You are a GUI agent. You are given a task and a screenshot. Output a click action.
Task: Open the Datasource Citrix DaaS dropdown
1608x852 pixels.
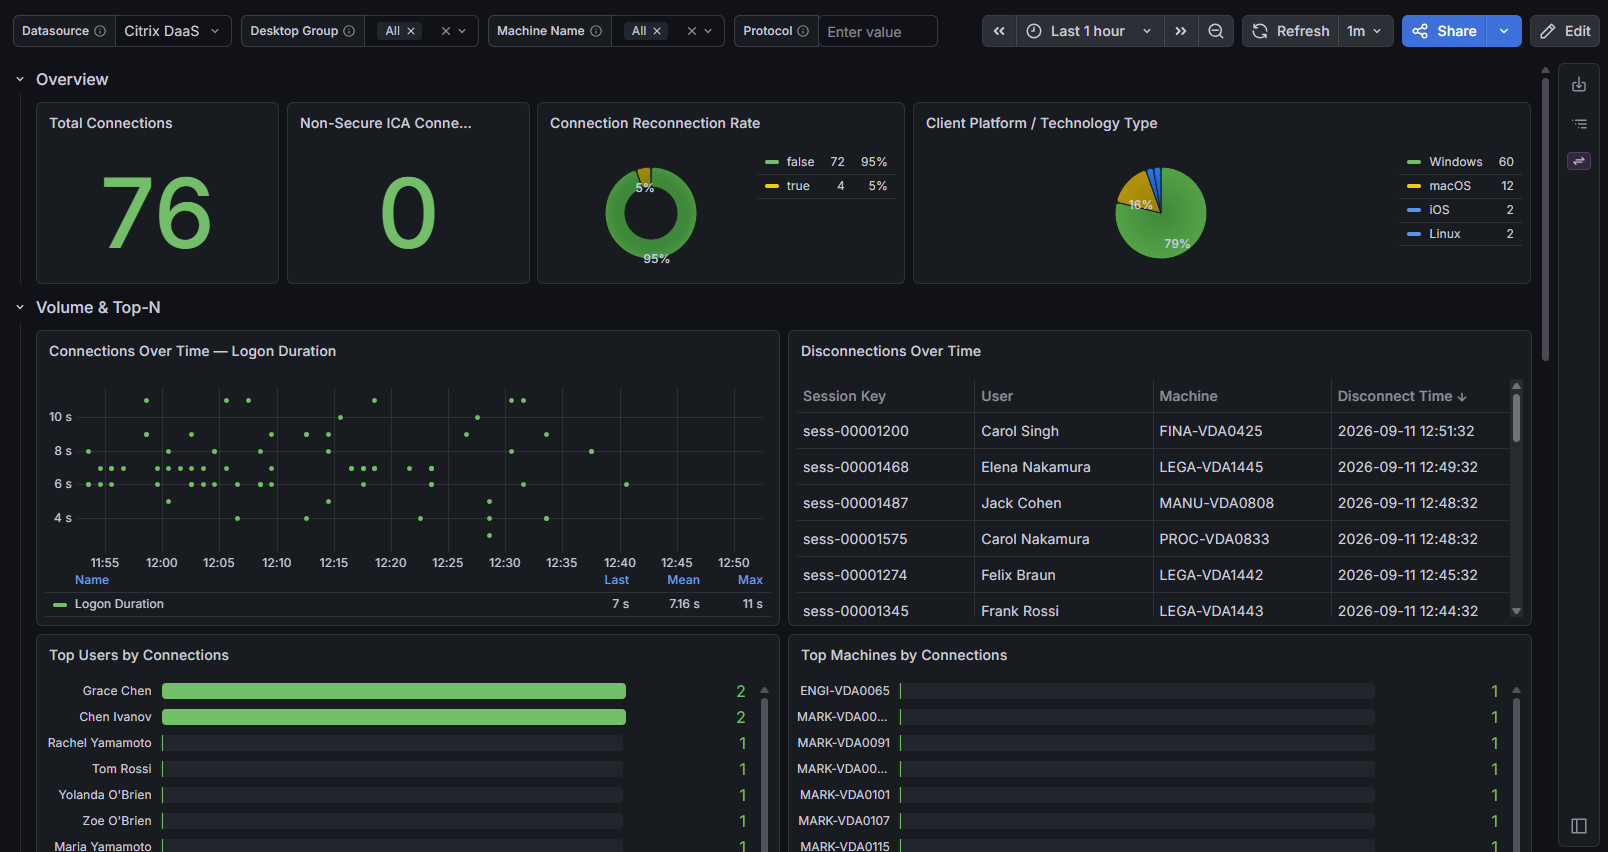172,31
